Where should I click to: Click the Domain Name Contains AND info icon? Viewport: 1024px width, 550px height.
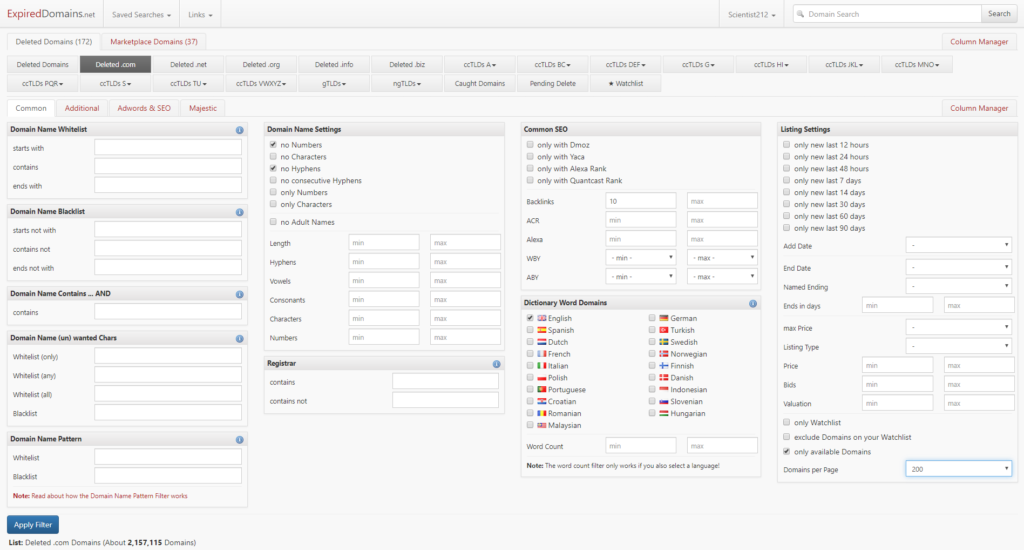point(240,294)
